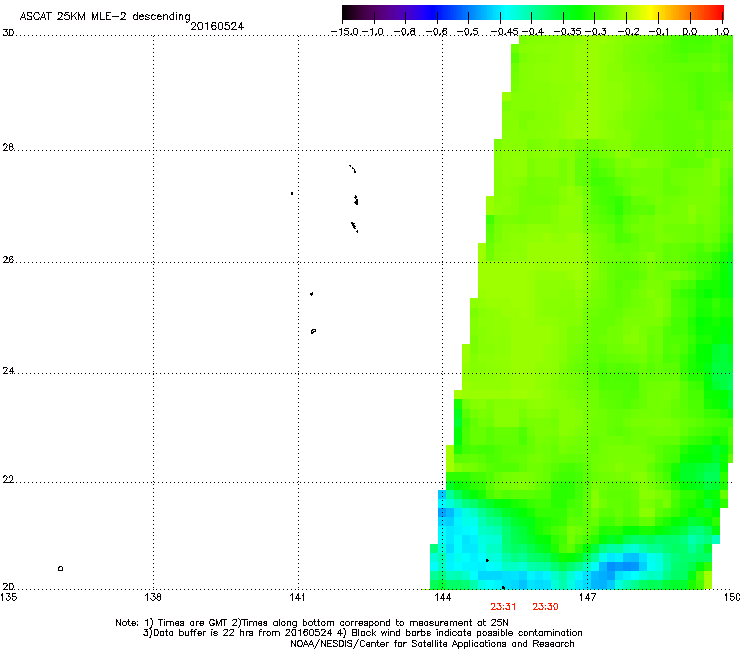Screen dimensions: 740x650
Task: Select the longitude axis label 138
Action: pyautogui.click(x=153, y=597)
